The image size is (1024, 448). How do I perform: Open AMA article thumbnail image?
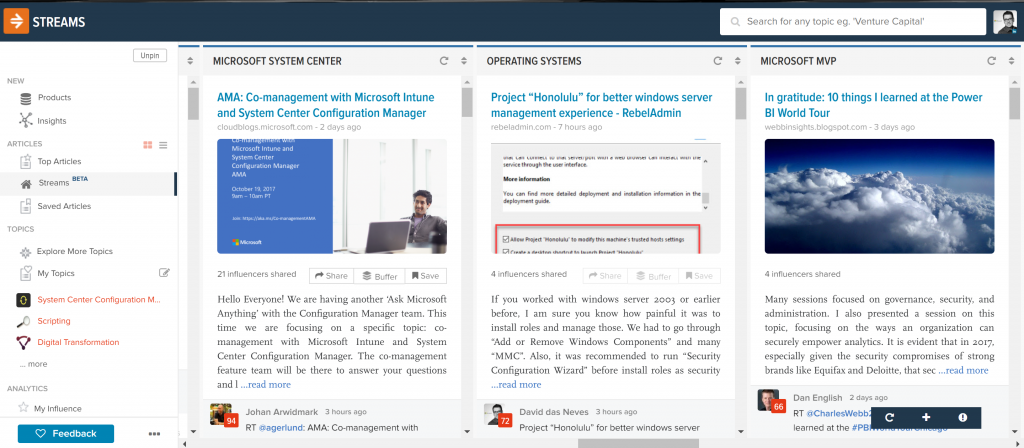(332, 196)
